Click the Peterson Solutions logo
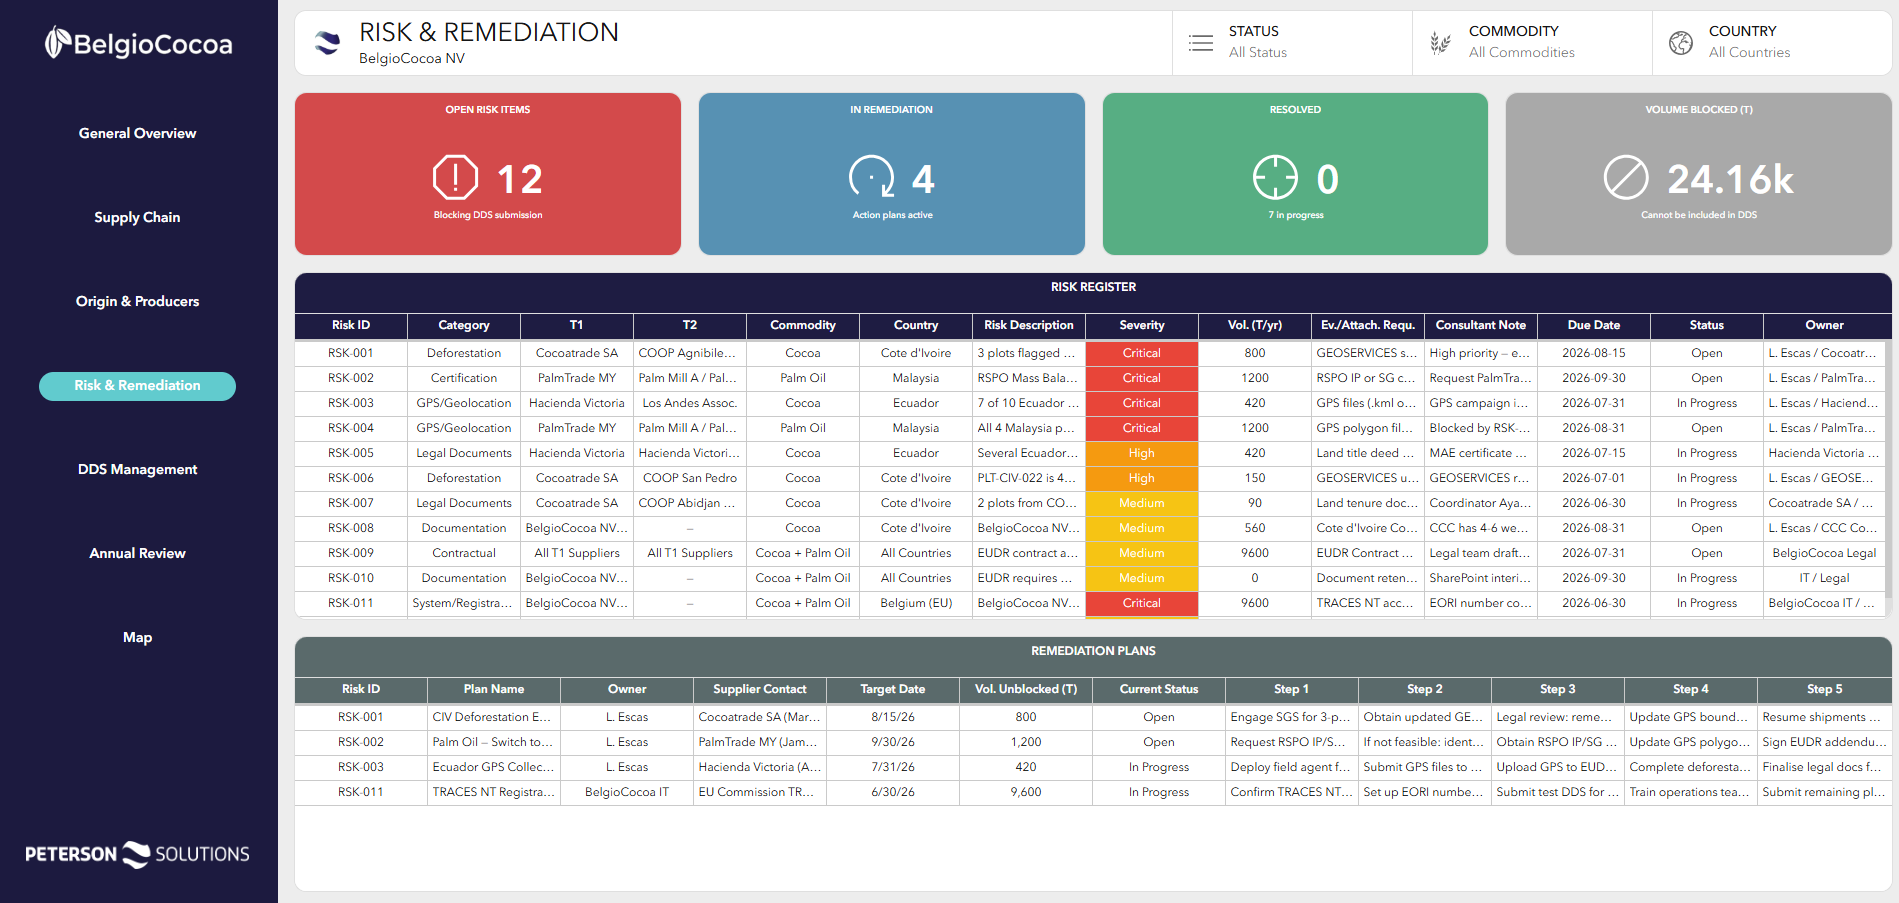This screenshot has width=1899, height=903. (138, 854)
